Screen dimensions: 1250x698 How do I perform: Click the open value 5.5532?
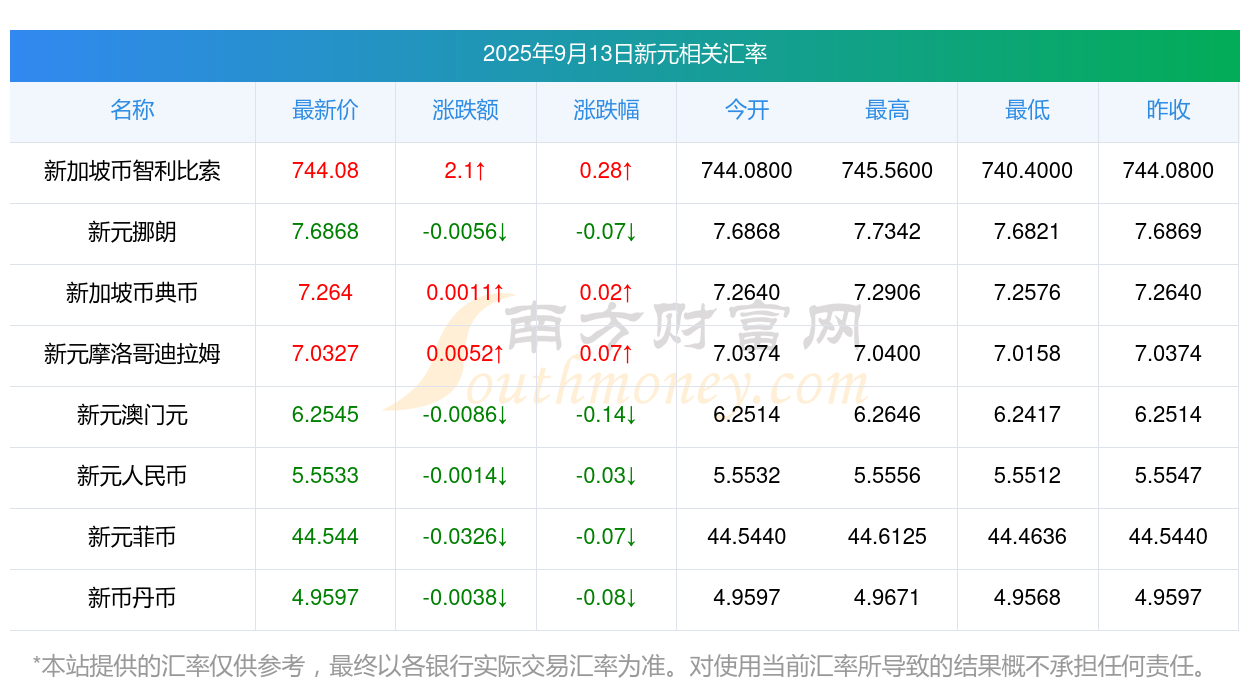point(747,476)
